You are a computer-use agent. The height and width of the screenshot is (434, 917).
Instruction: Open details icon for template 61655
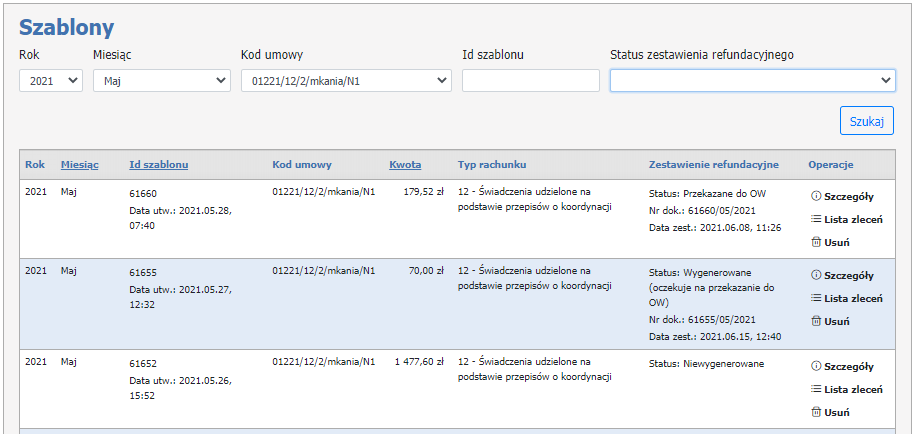pyautogui.click(x=816, y=276)
